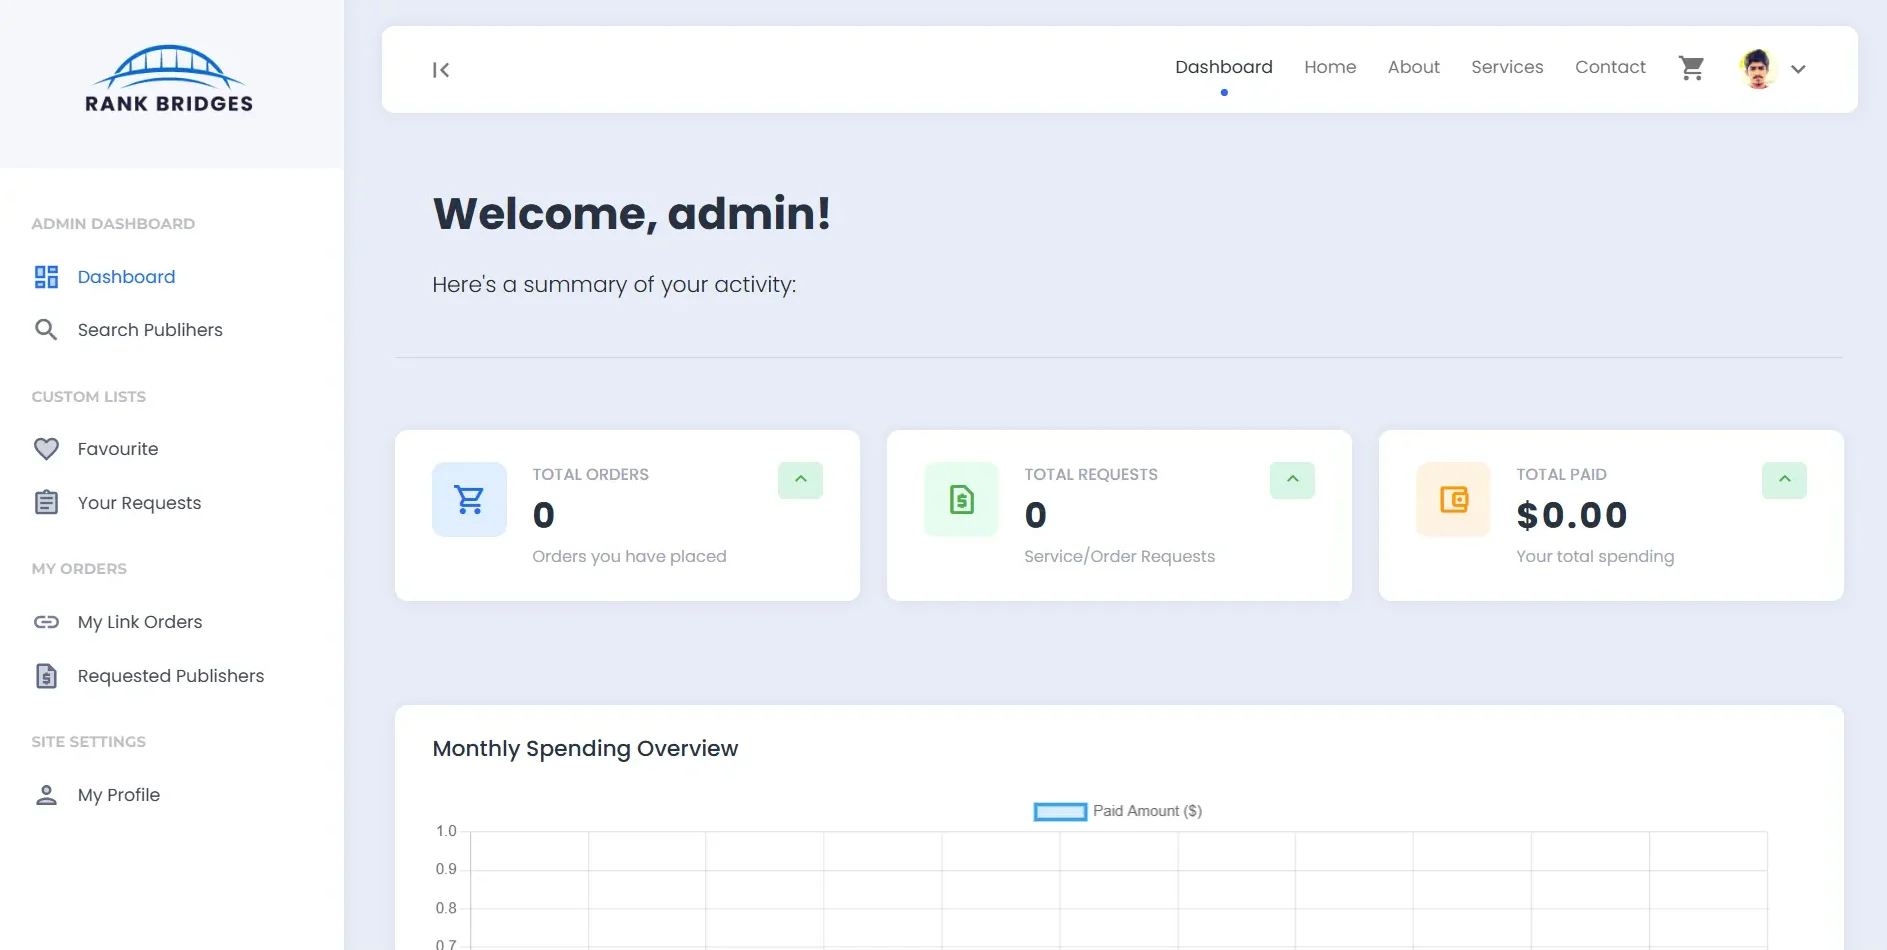Select the My Link Orders chain icon
The image size is (1887, 950).
point(46,621)
